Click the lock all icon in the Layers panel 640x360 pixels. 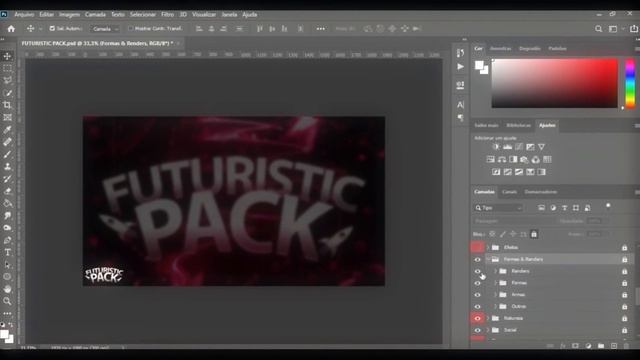[534, 234]
